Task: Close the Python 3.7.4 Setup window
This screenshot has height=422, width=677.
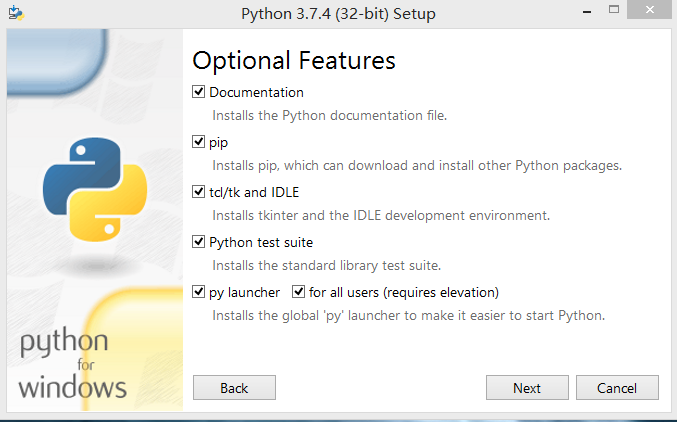Action: tap(650, 10)
